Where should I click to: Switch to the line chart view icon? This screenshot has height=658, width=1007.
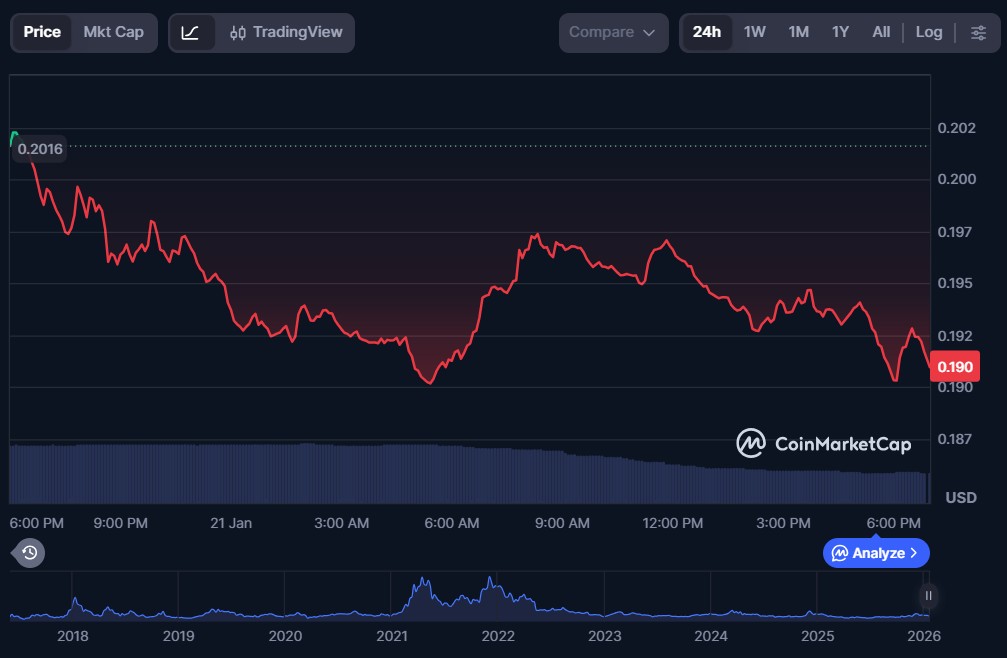[x=190, y=32]
